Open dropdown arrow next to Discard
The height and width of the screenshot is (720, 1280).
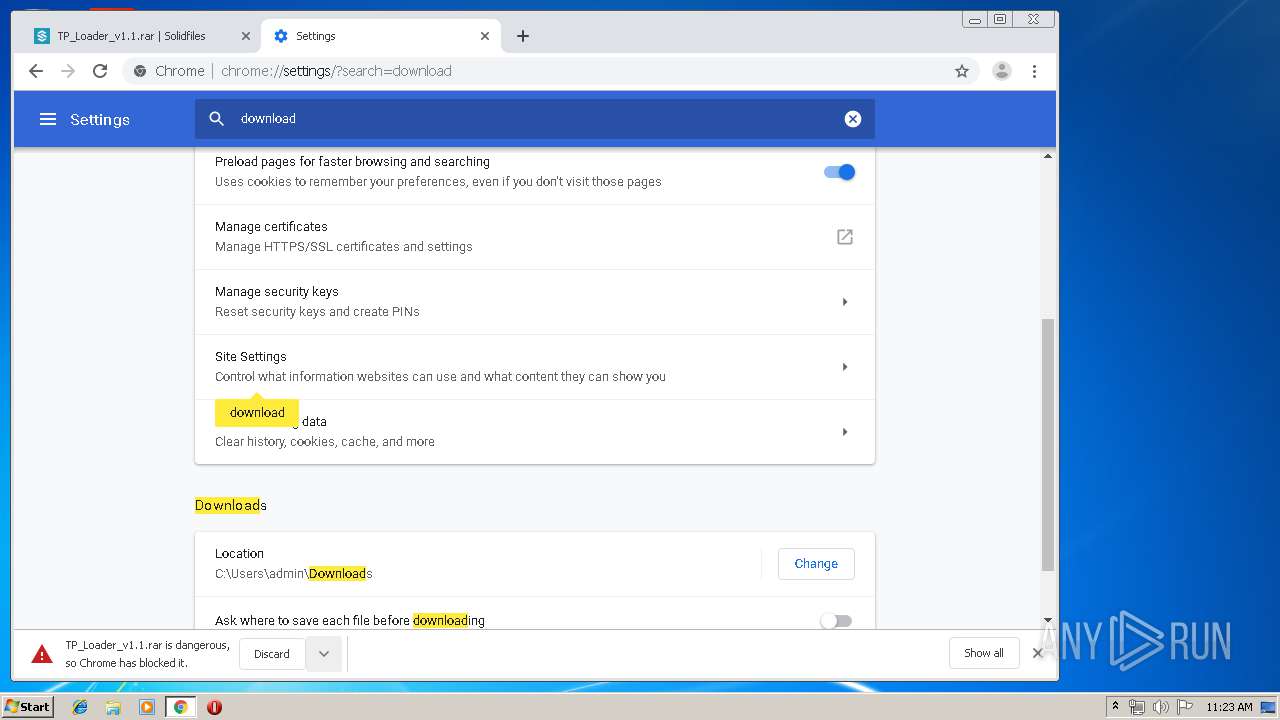coord(324,654)
